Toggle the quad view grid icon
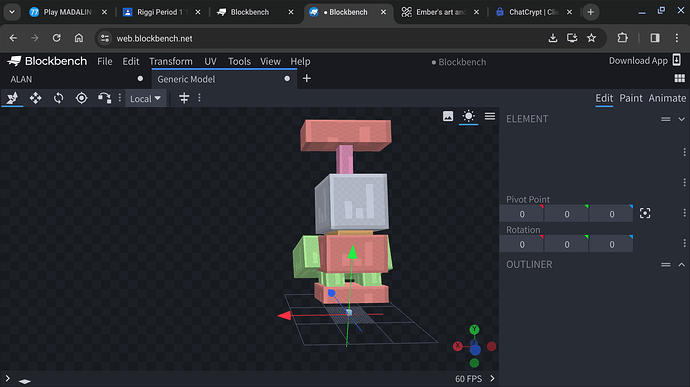This screenshot has width=690, height=387. point(679,78)
